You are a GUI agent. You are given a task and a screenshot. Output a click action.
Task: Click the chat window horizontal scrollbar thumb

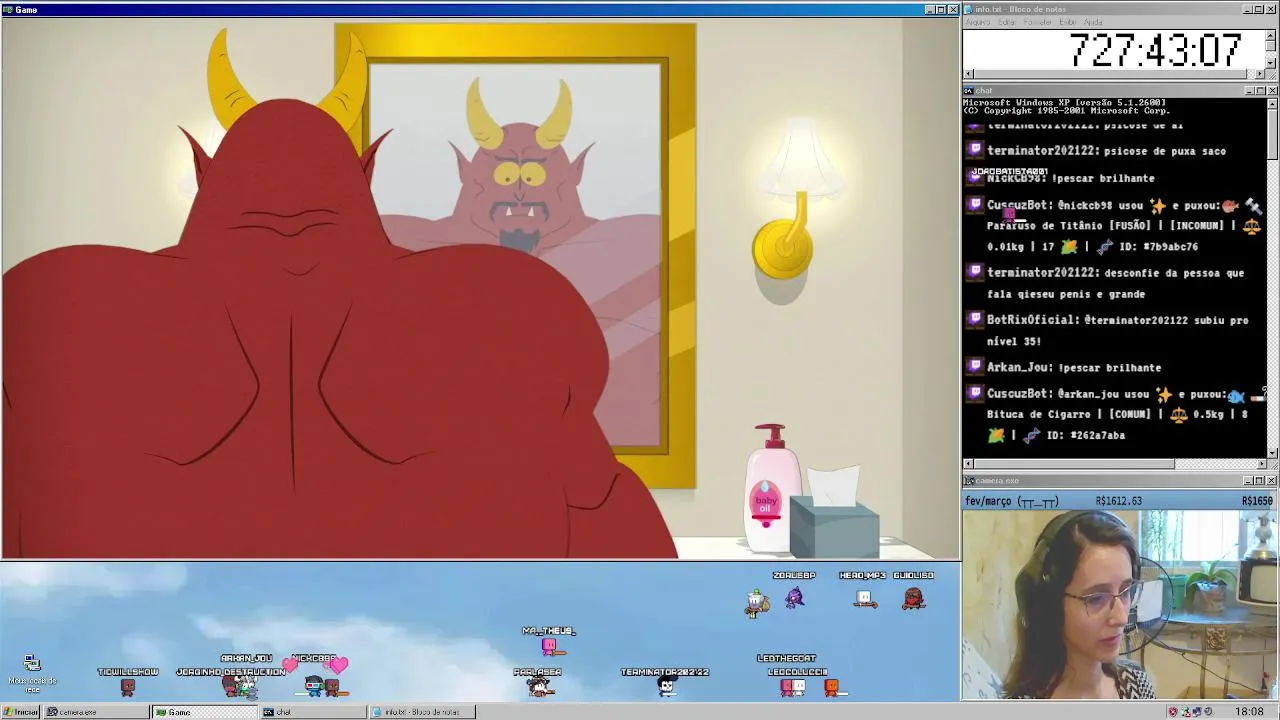coord(1074,464)
